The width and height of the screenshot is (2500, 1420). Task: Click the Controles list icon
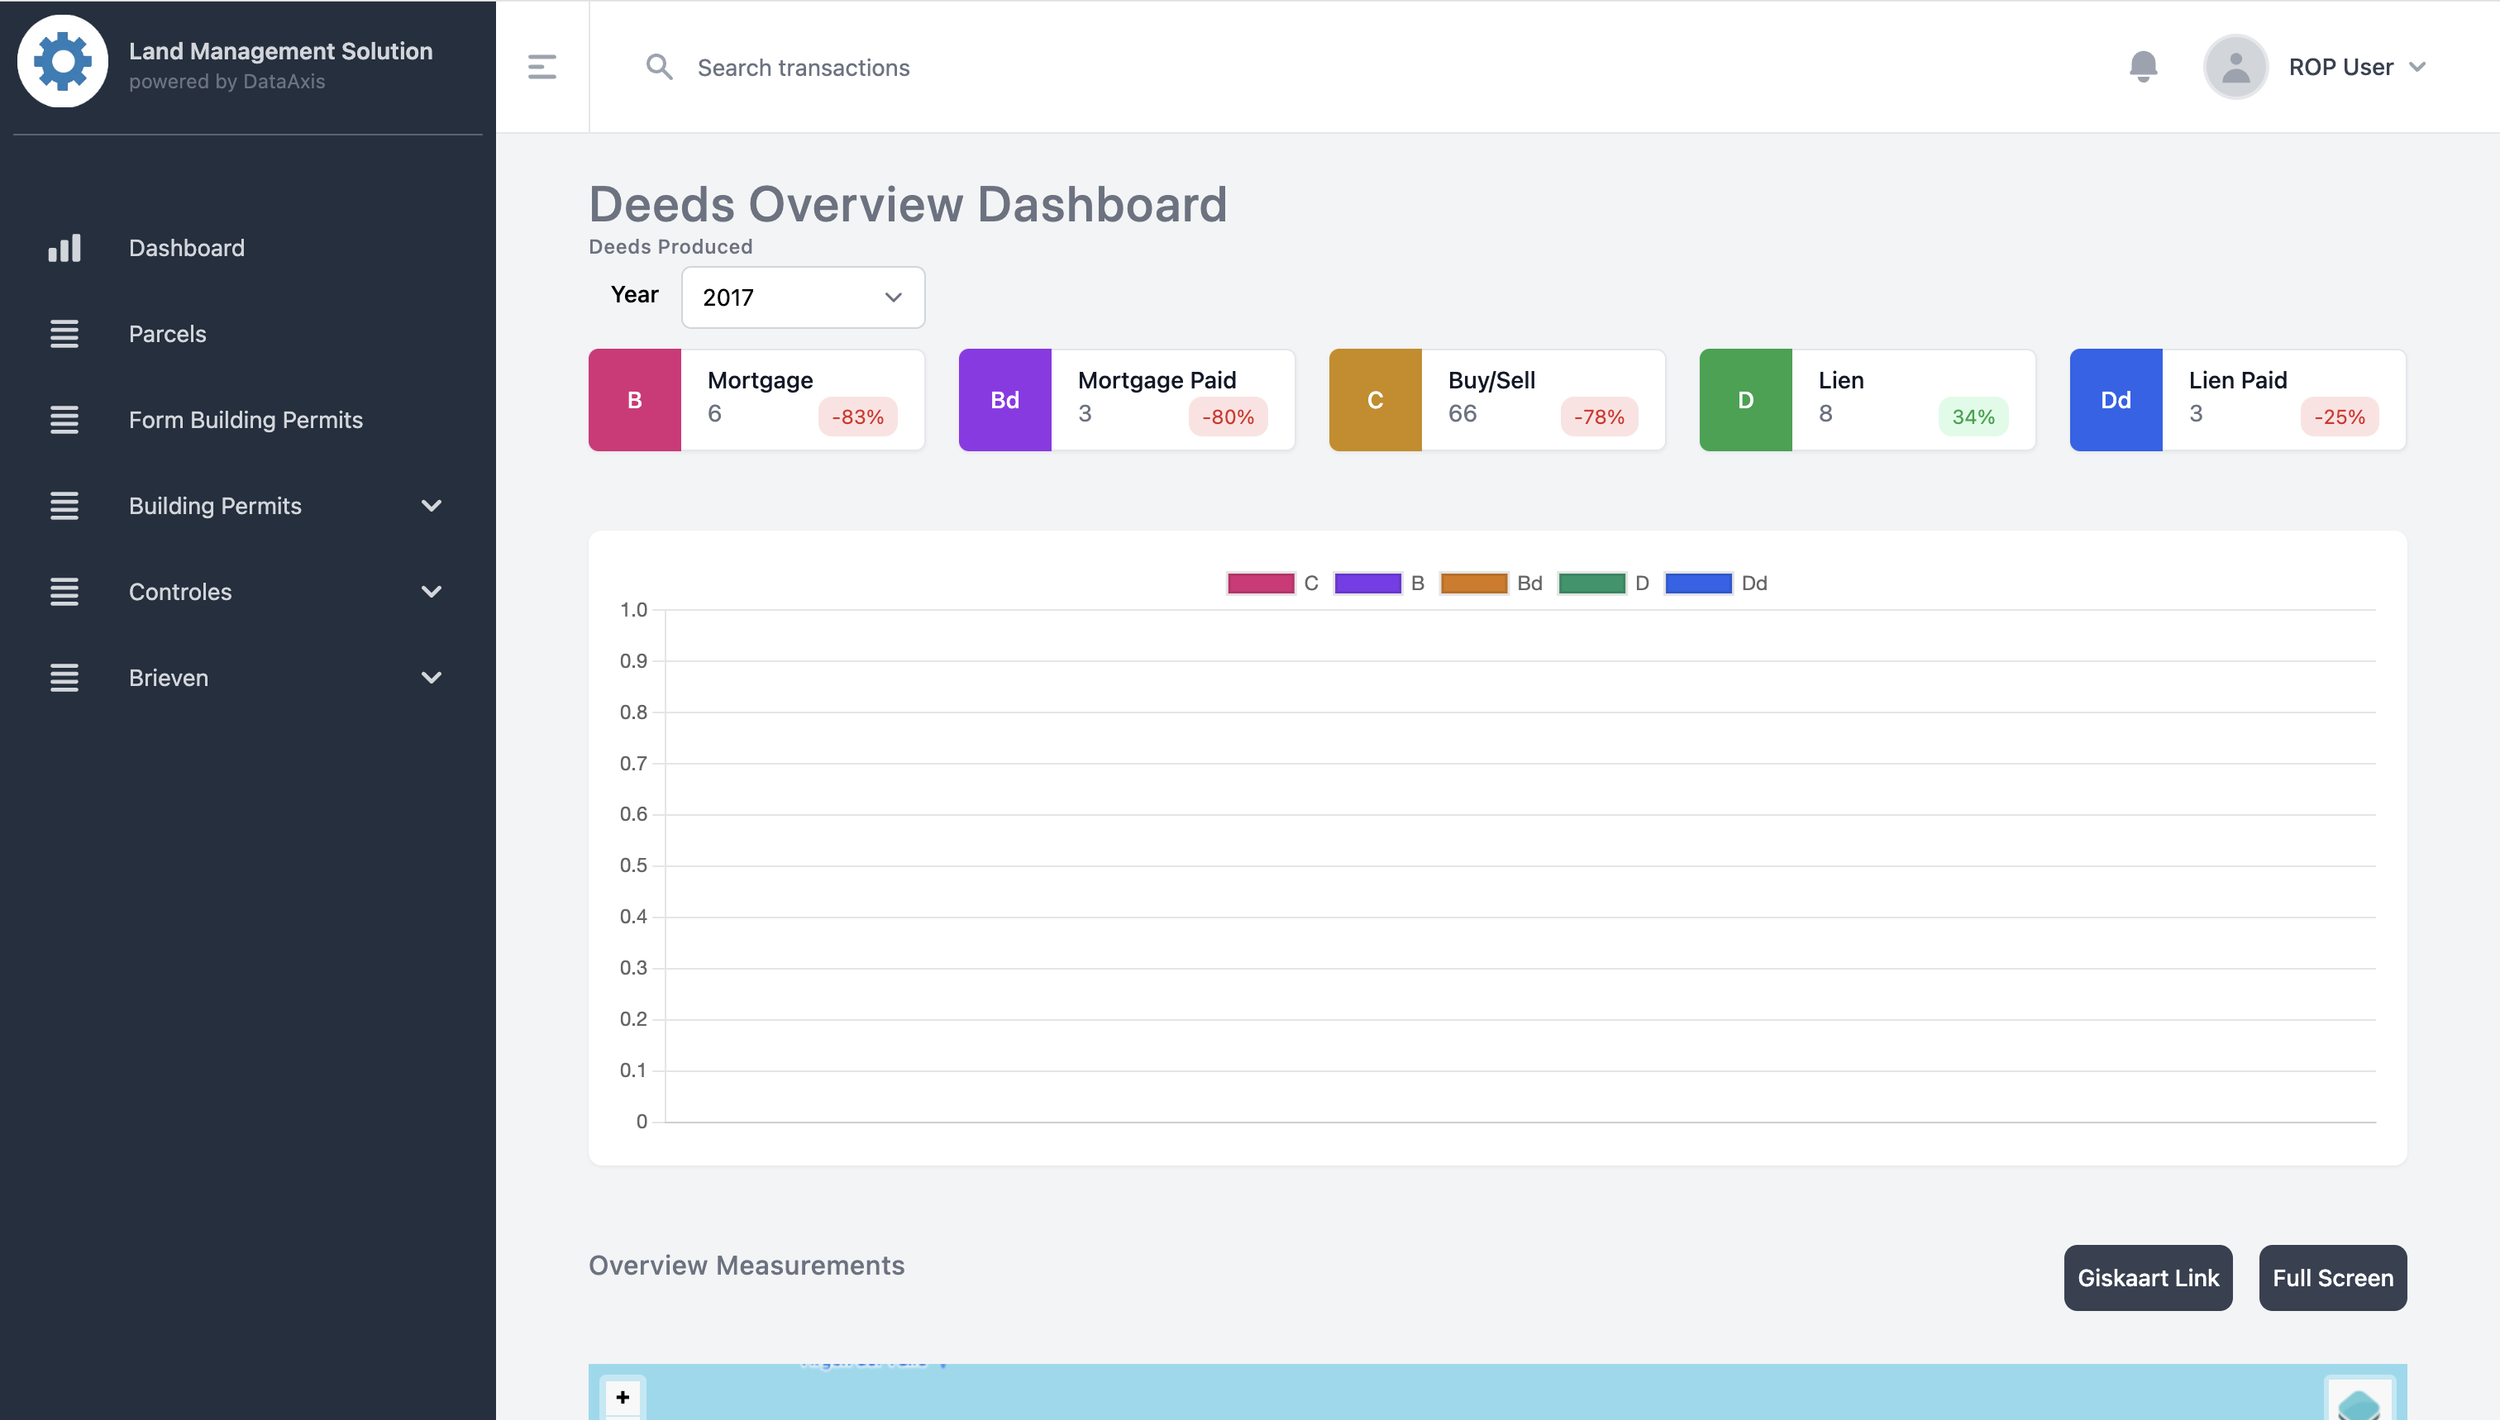pyautogui.click(x=65, y=592)
